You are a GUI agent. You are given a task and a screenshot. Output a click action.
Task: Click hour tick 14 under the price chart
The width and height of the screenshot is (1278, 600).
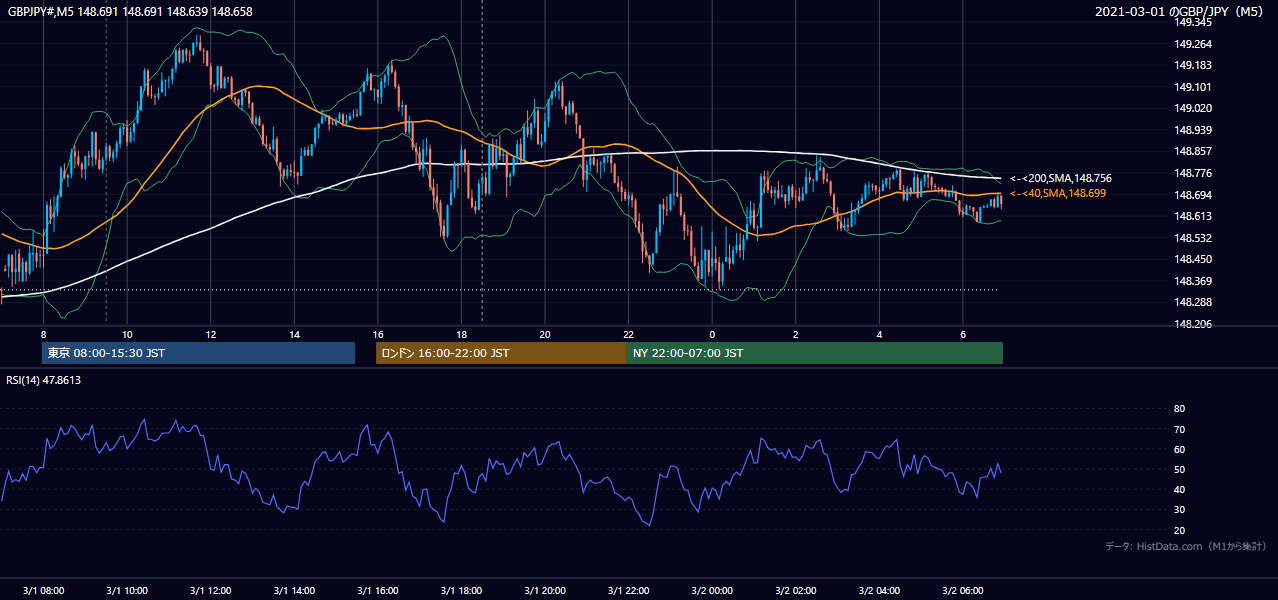[294, 334]
